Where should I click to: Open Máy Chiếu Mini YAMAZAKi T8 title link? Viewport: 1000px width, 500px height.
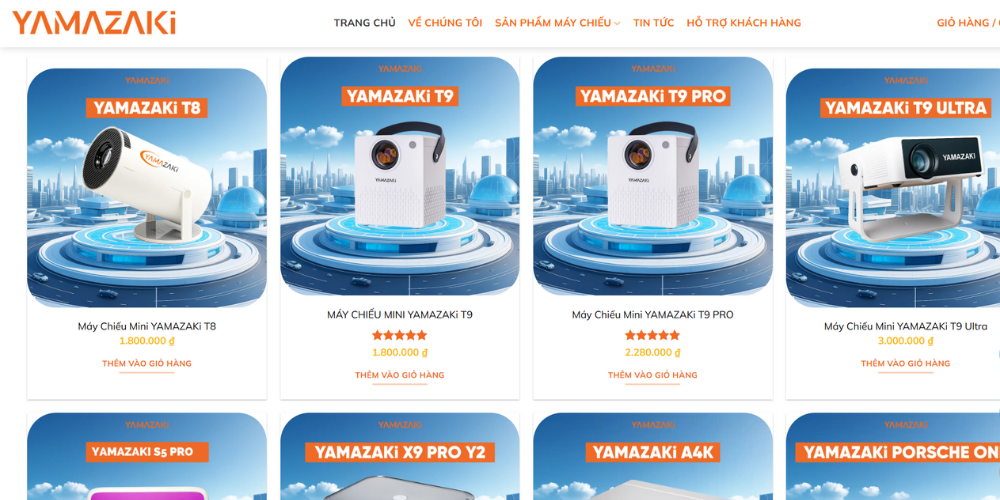(147, 326)
